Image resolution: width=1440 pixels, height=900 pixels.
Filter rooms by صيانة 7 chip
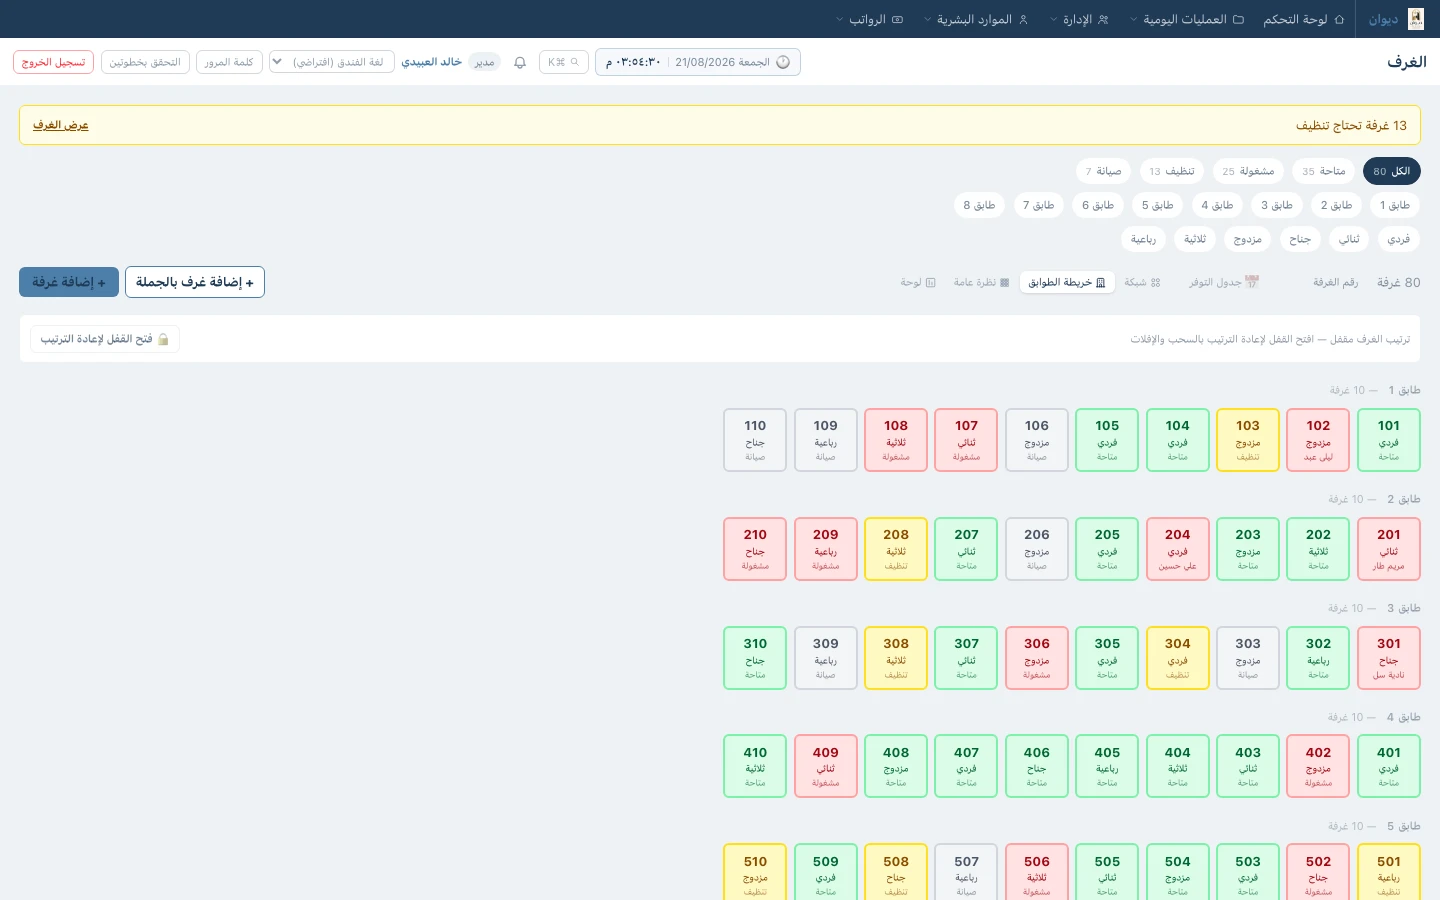tap(1104, 171)
